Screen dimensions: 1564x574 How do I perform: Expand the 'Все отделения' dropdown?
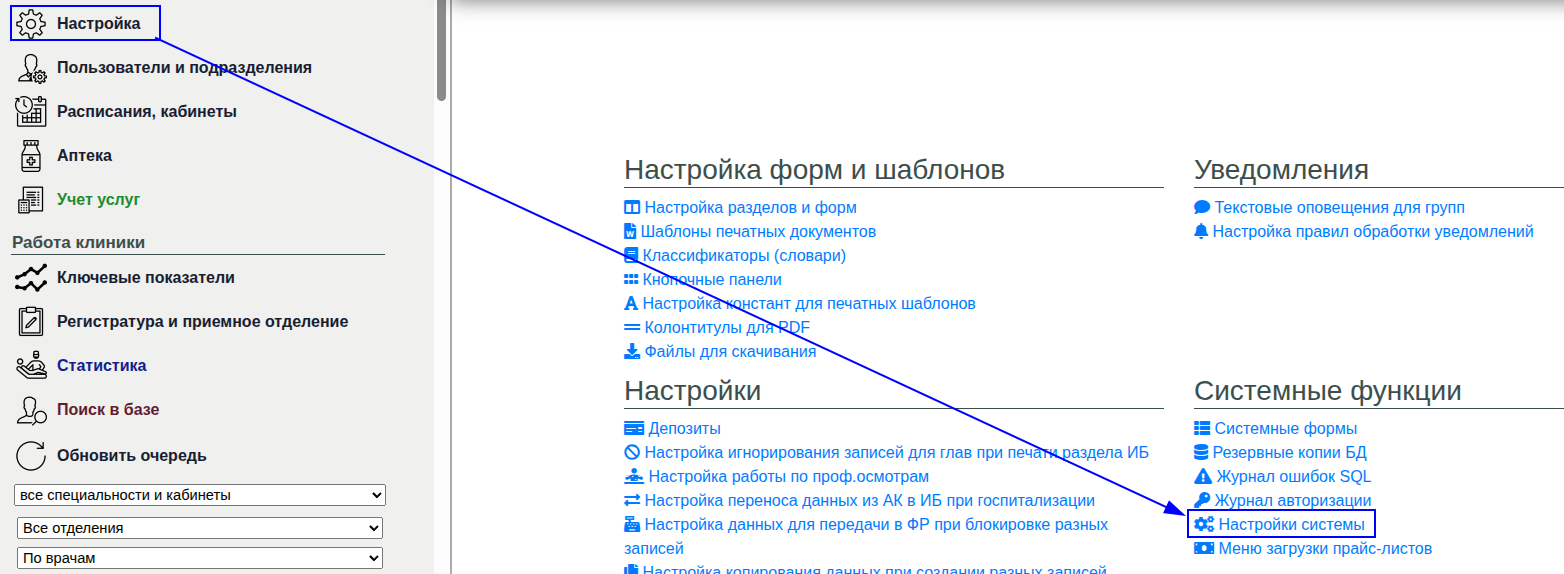(201, 528)
